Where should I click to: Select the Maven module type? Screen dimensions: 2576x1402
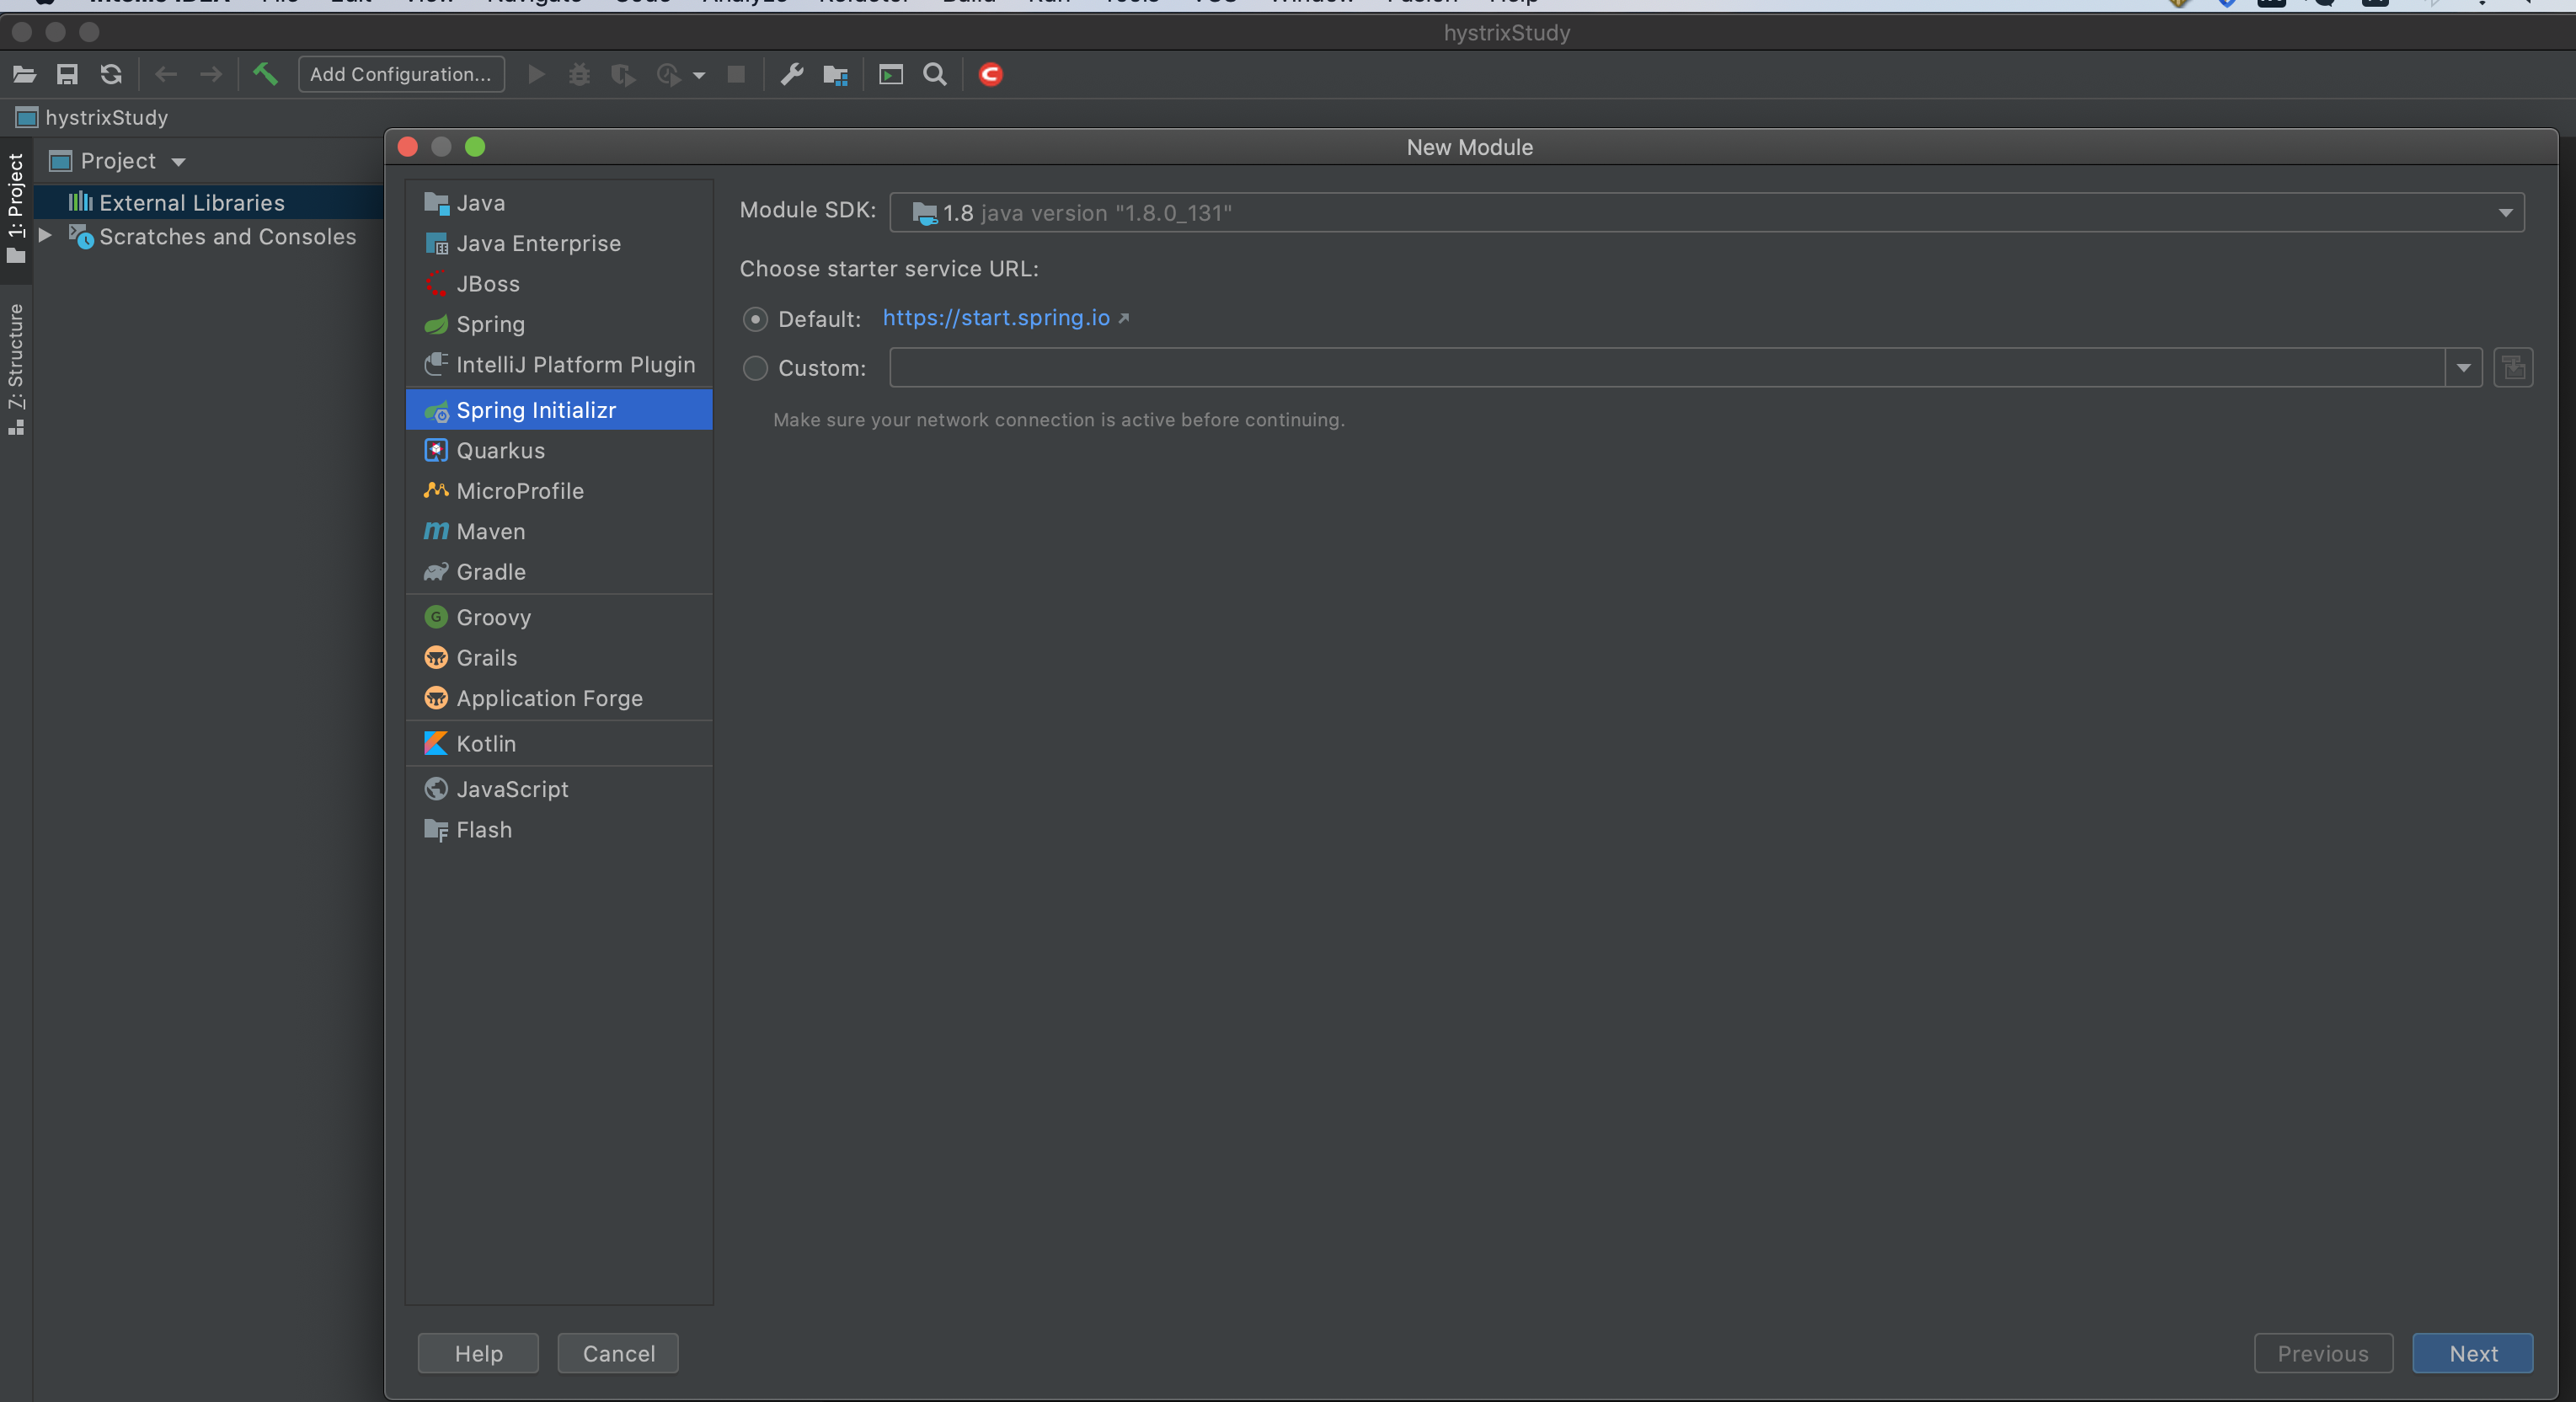pyautogui.click(x=490, y=531)
